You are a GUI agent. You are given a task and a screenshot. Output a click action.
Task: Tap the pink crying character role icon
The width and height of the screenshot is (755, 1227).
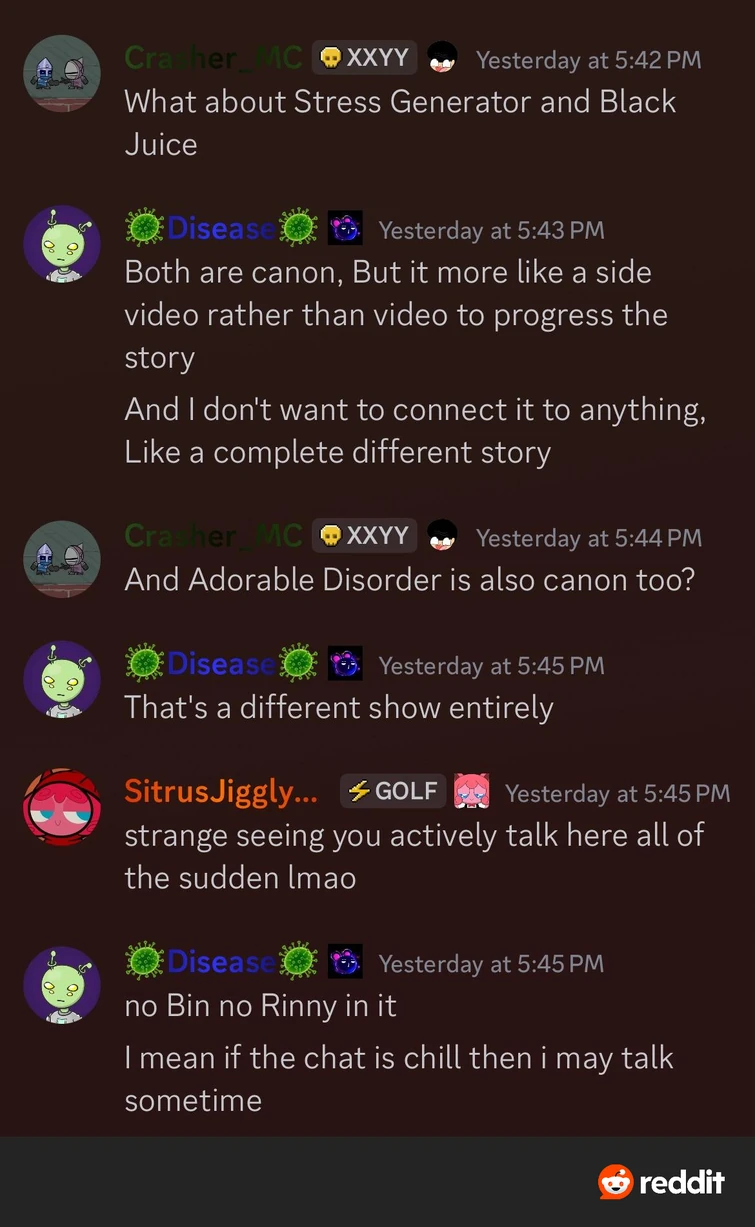tap(471, 791)
